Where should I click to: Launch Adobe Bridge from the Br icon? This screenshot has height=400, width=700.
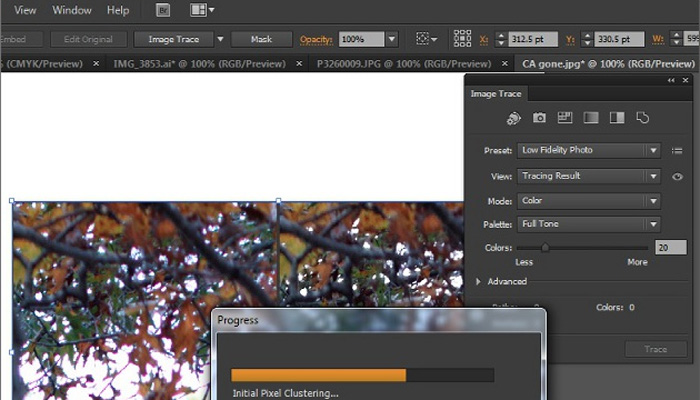pyautogui.click(x=163, y=10)
